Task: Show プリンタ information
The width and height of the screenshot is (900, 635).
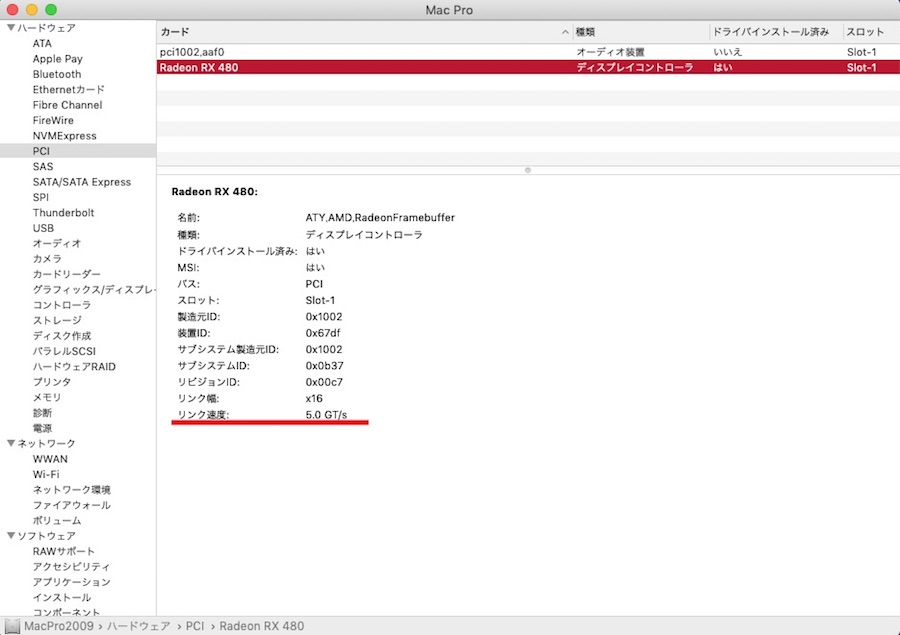Action: (x=52, y=382)
